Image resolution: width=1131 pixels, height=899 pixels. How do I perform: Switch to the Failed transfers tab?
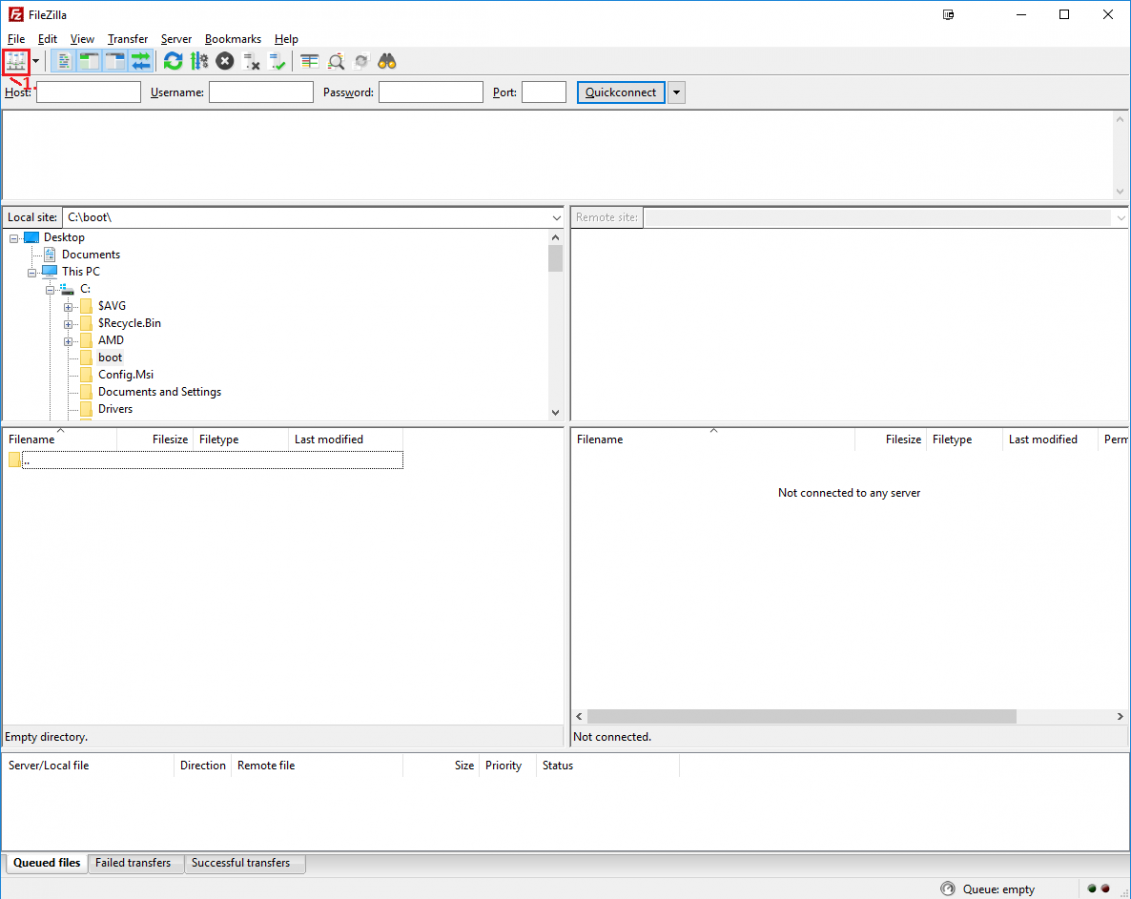coord(133,863)
